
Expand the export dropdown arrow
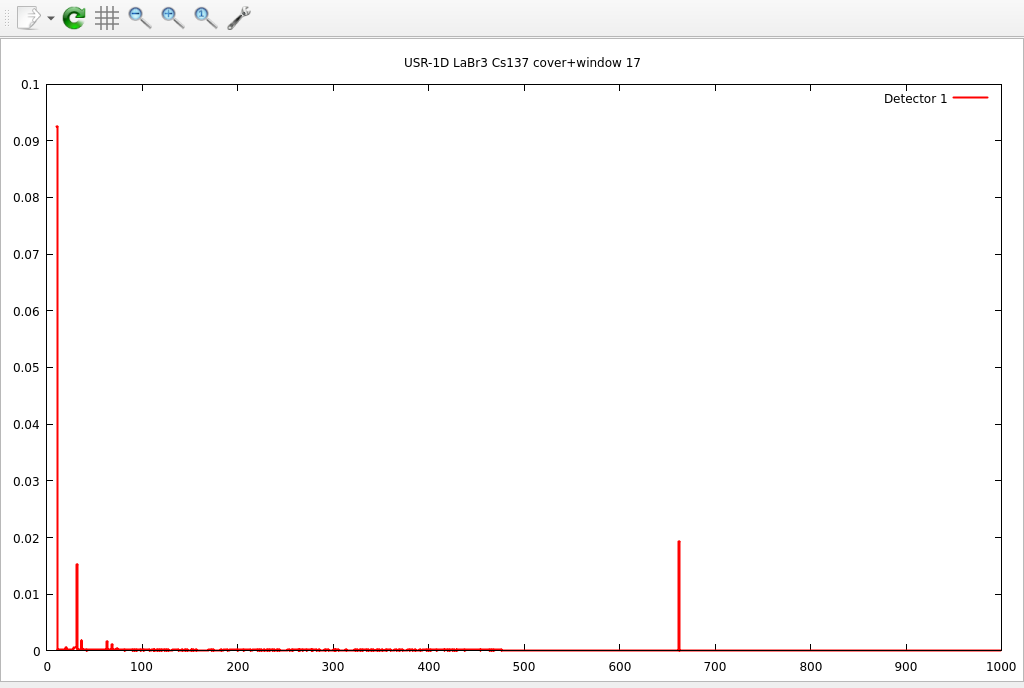[x=51, y=18]
